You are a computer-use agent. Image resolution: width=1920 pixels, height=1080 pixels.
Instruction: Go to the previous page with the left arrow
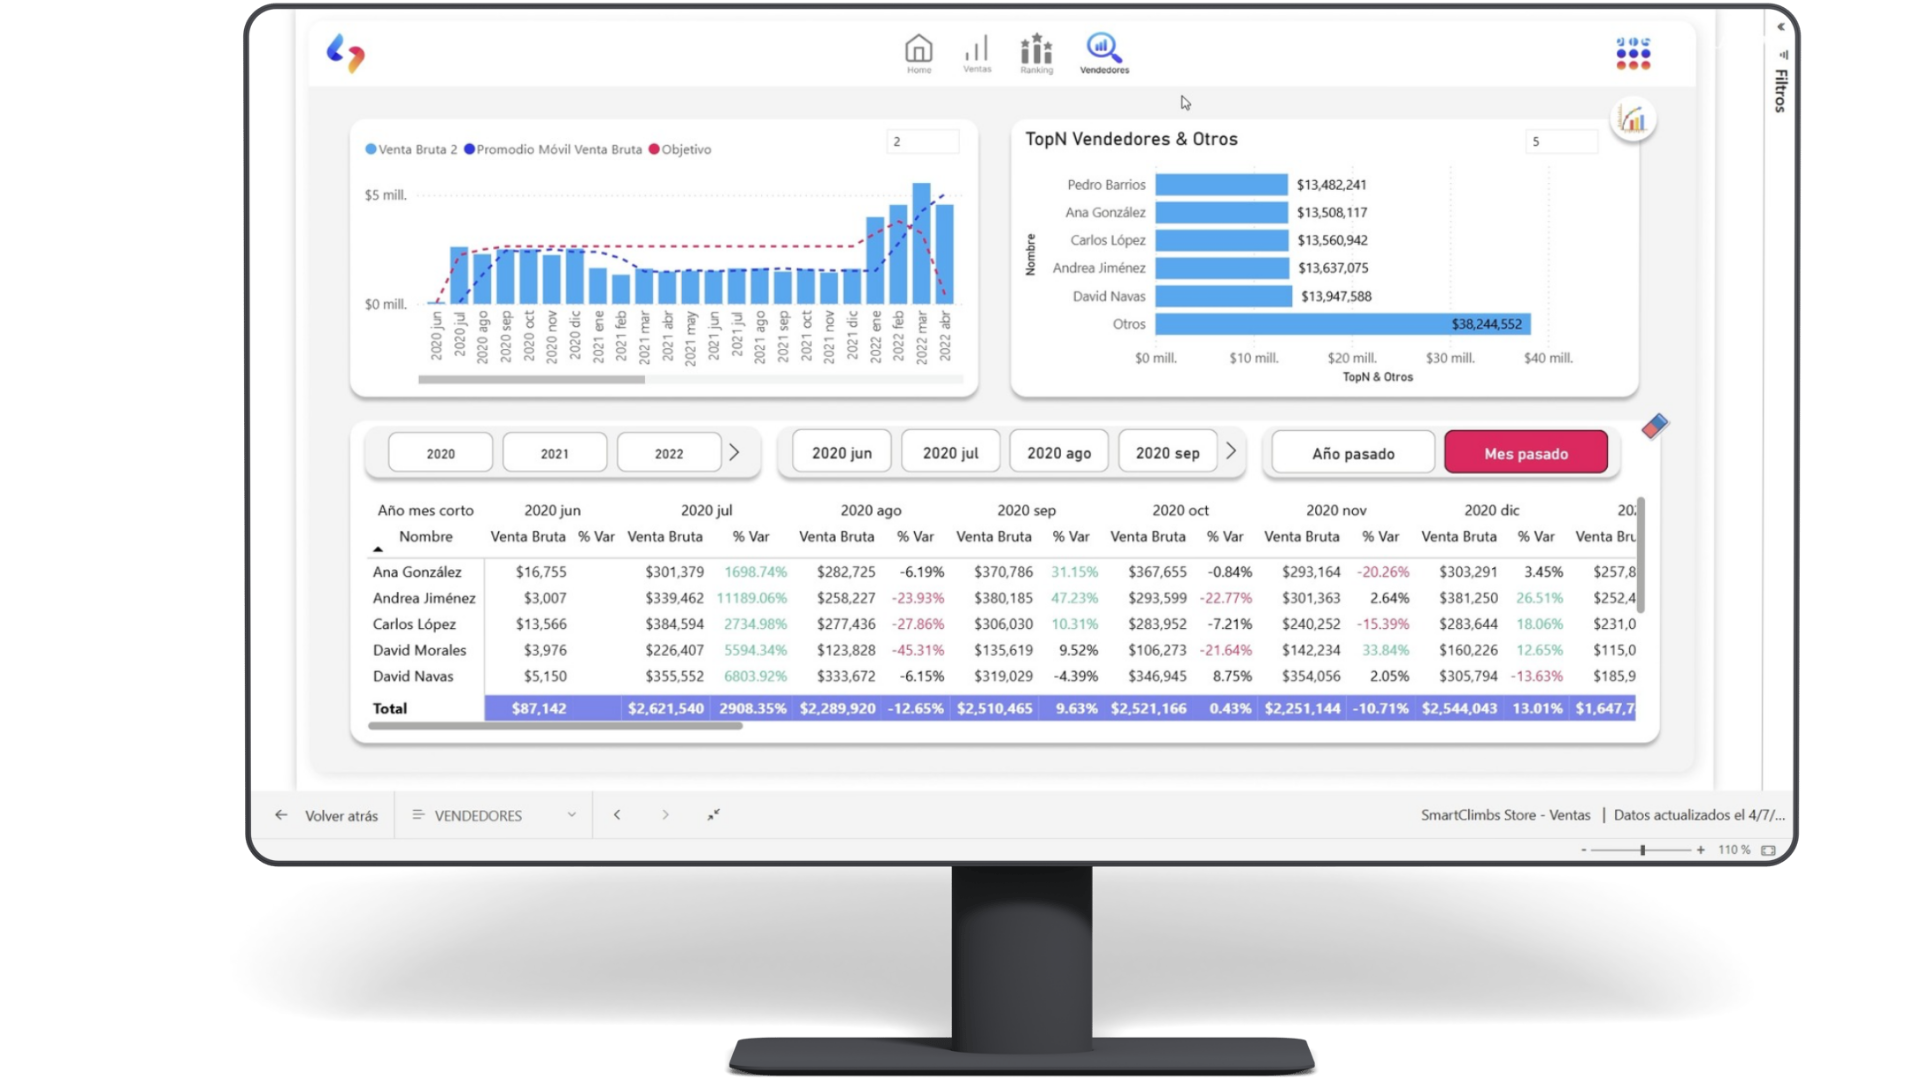(x=617, y=815)
